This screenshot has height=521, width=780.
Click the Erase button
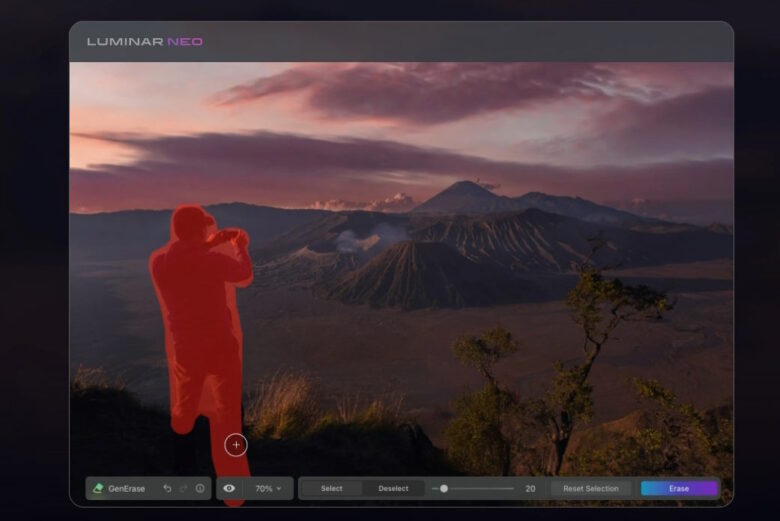[x=679, y=489]
